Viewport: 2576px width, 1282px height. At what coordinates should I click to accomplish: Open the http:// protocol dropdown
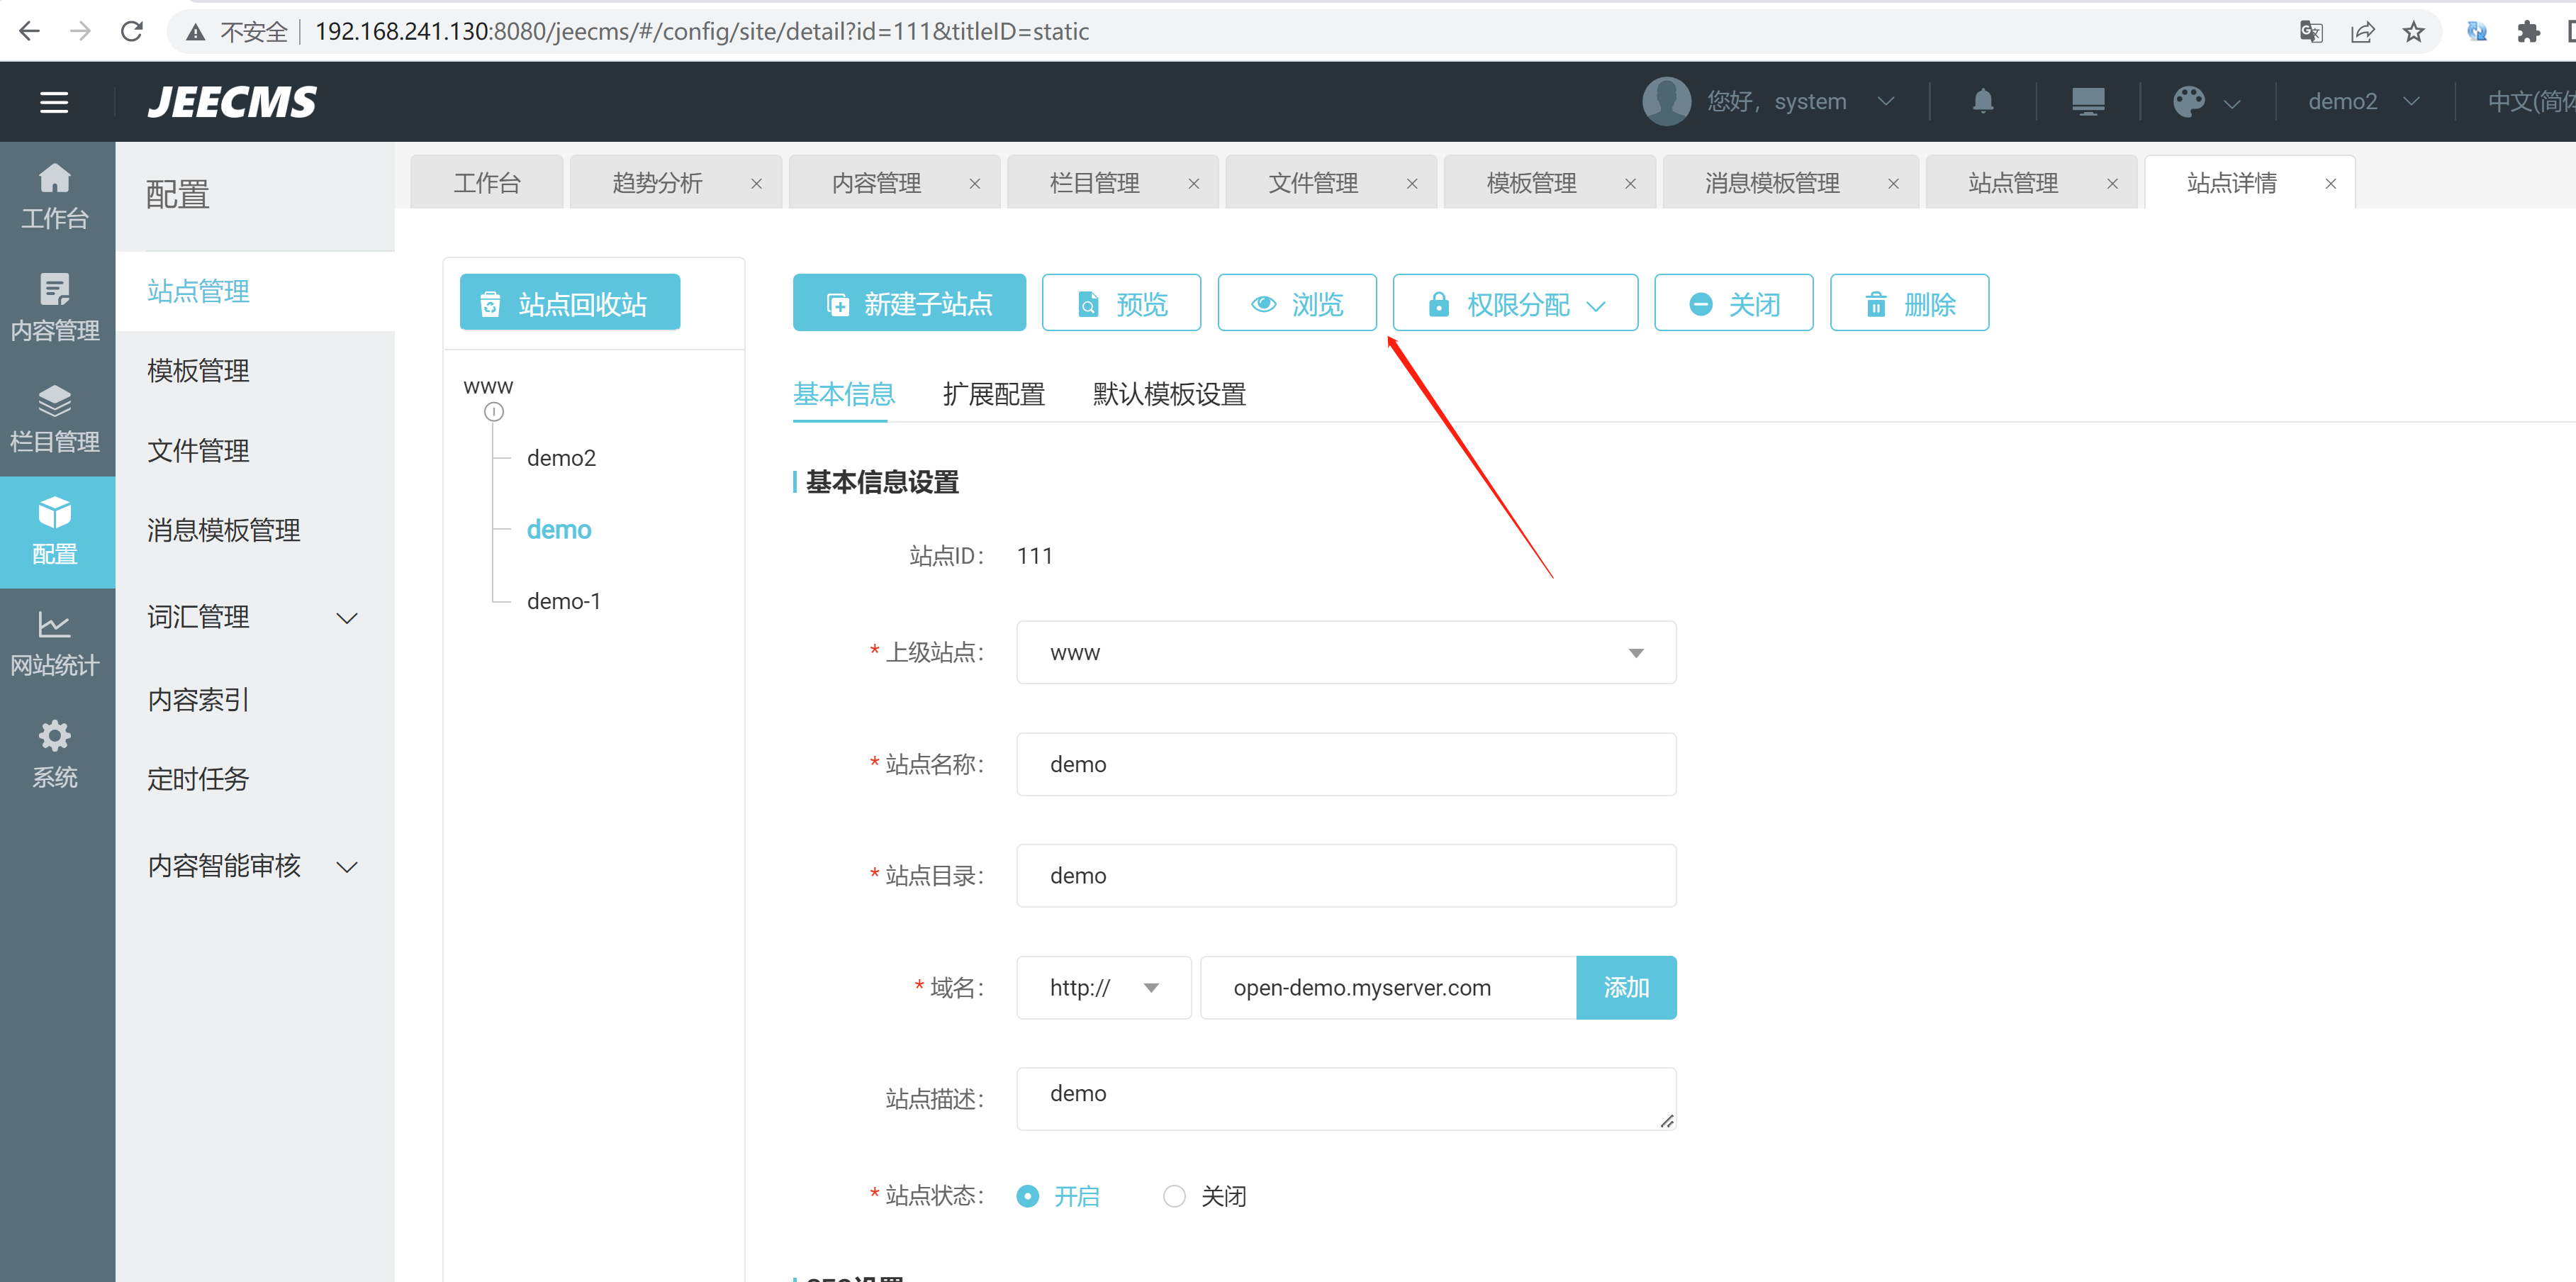pyautogui.click(x=1103, y=988)
